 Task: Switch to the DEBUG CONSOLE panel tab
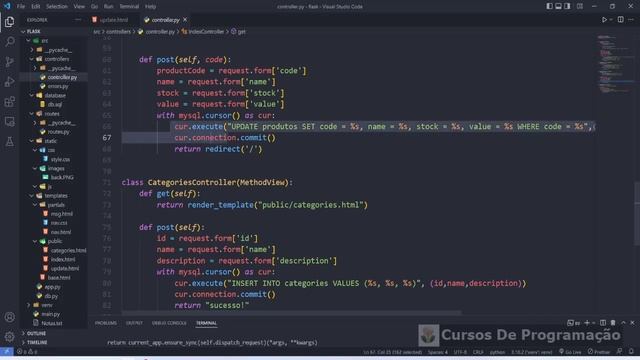169,323
